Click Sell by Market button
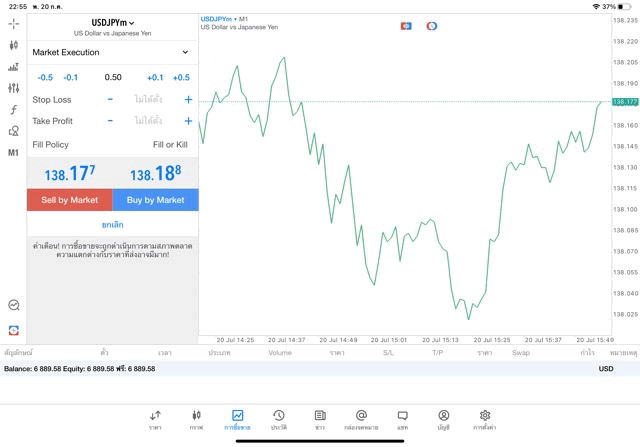The image size is (640, 447). pos(70,200)
